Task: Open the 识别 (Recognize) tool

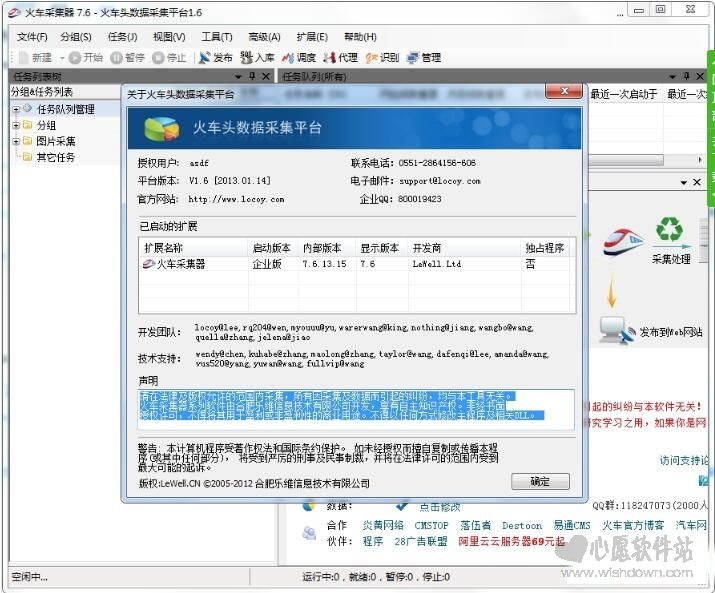Action: (382, 57)
